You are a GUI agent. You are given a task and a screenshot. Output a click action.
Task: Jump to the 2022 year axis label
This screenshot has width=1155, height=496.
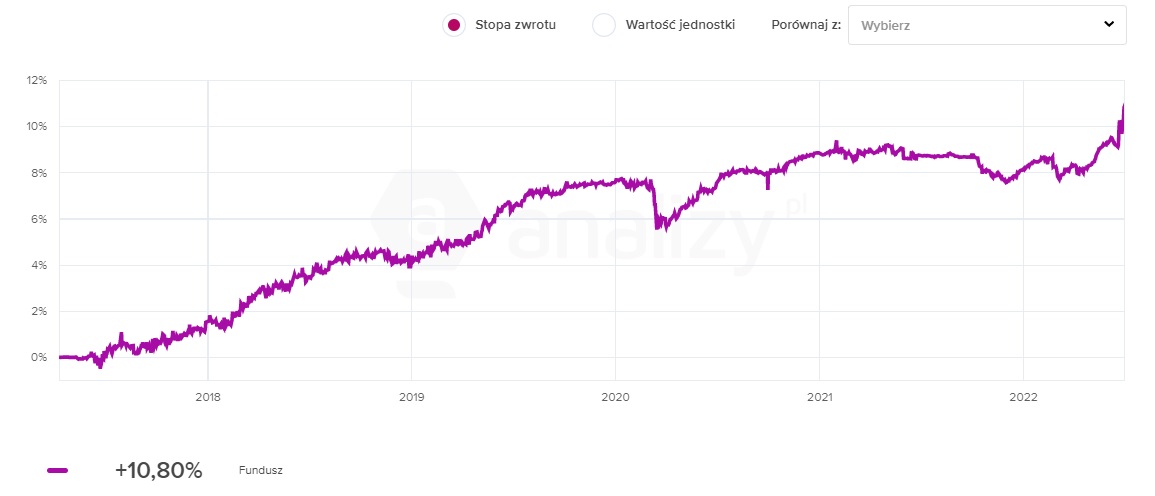(1023, 397)
